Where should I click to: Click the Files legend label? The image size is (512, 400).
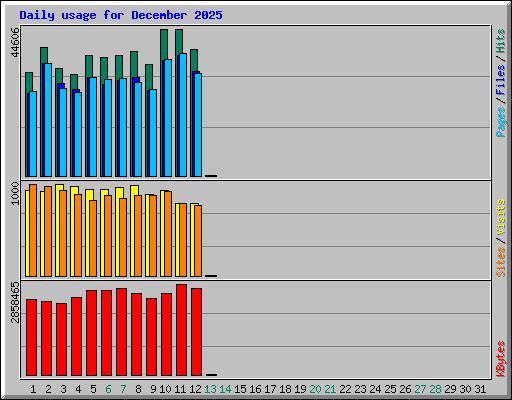tap(501, 80)
